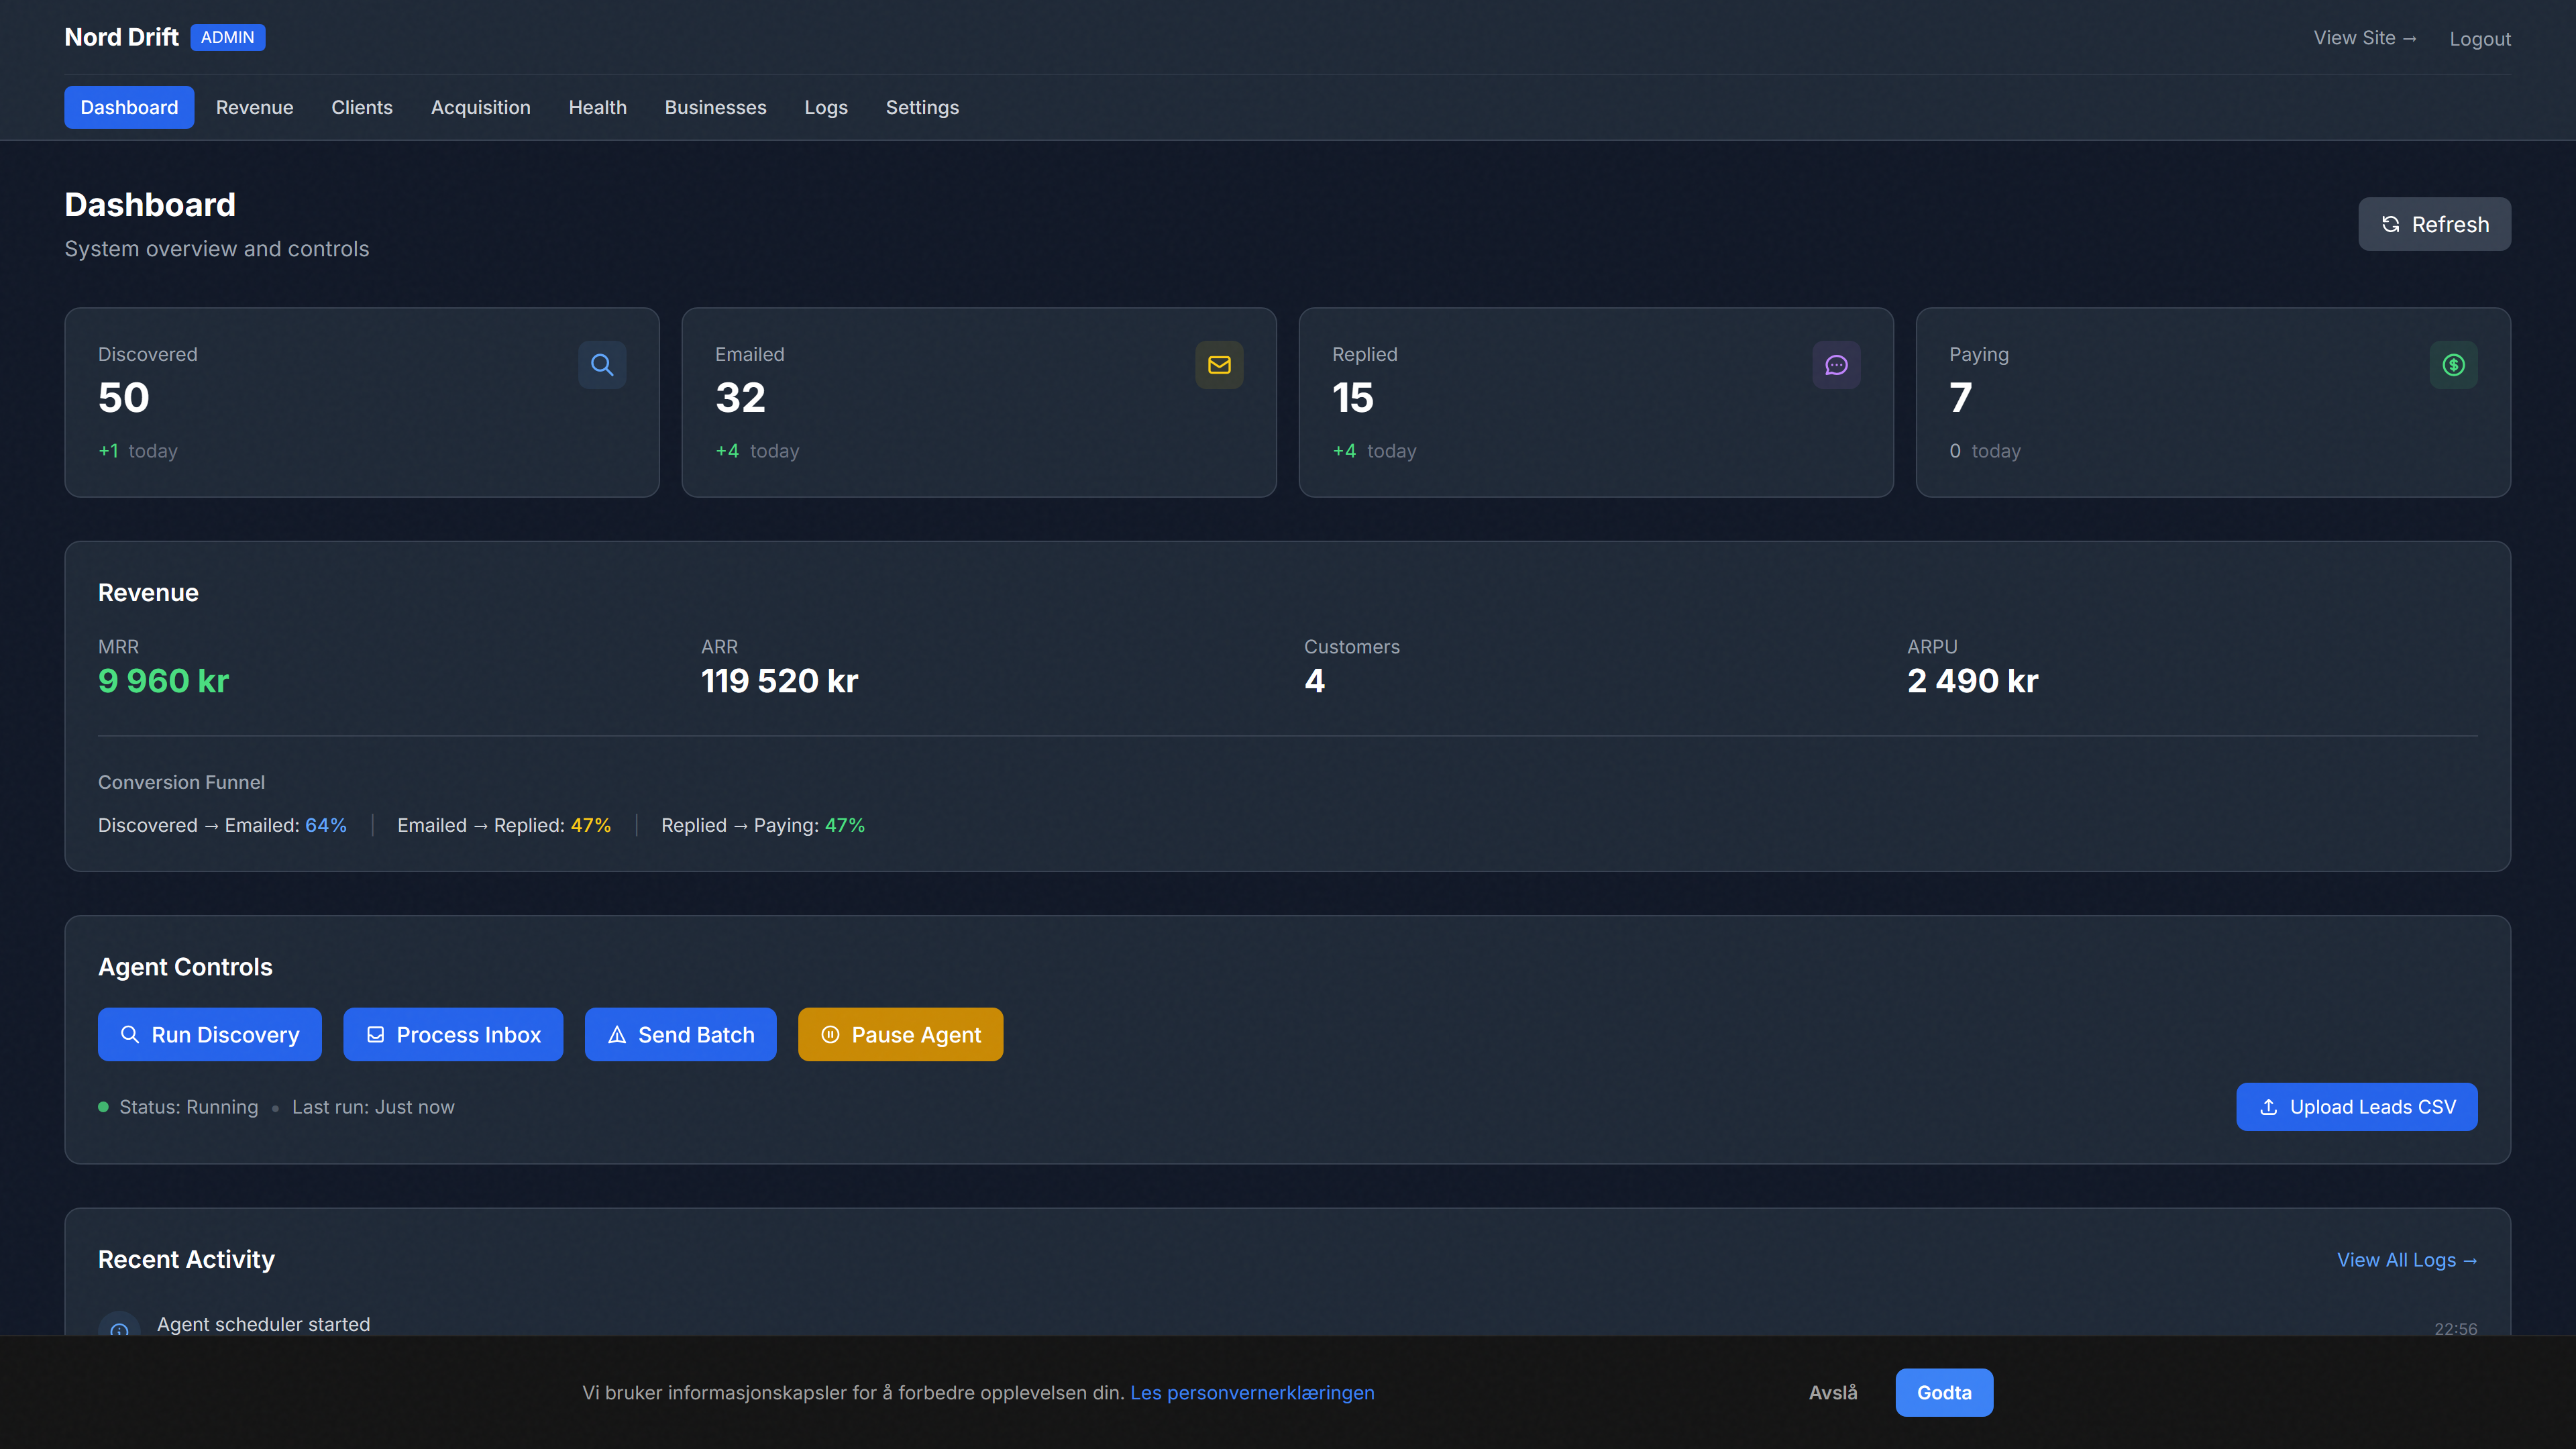Click the magnifier icon on the Discovered card
The height and width of the screenshot is (1449, 2576).
click(602, 365)
